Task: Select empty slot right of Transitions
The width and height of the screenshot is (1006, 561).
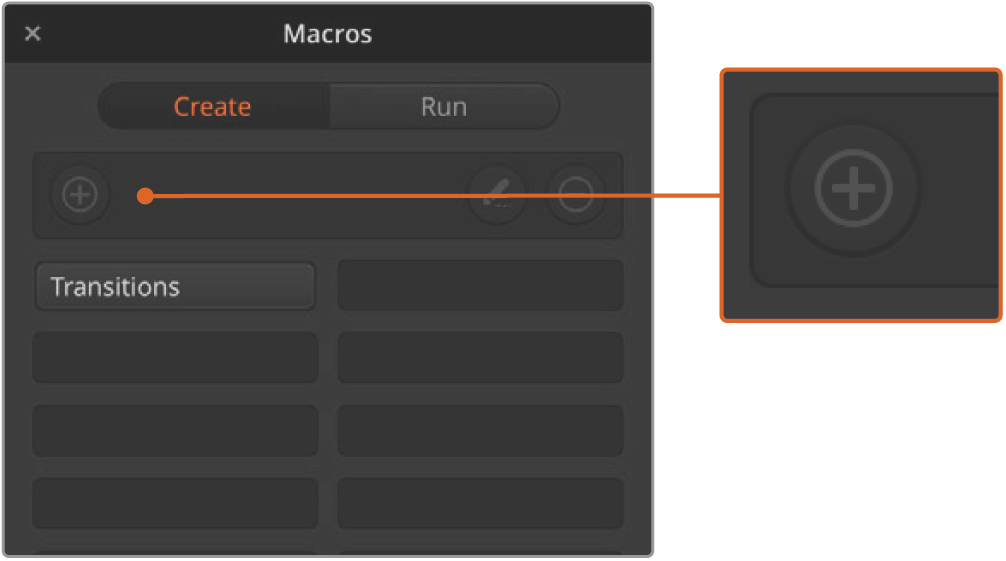Action: point(480,287)
